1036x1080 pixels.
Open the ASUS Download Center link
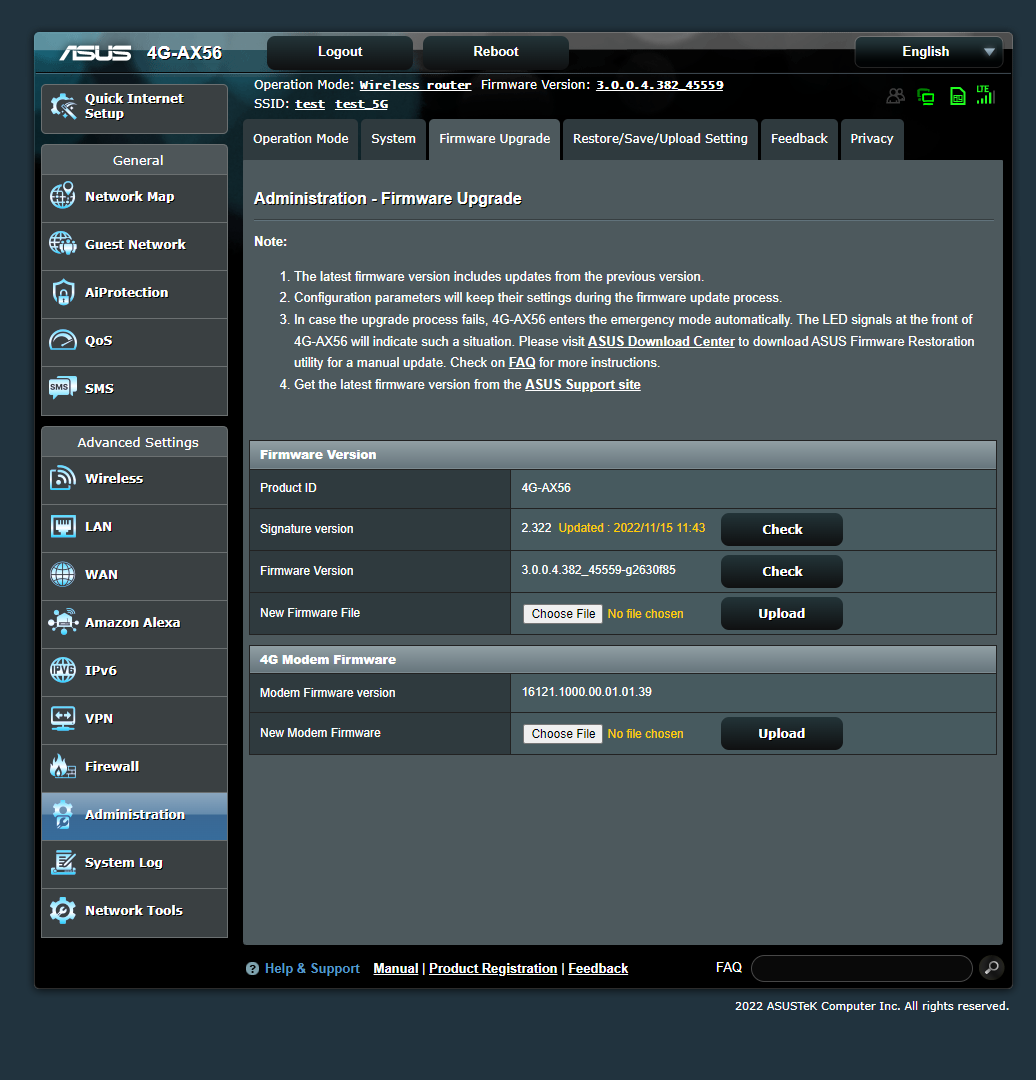[661, 341]
